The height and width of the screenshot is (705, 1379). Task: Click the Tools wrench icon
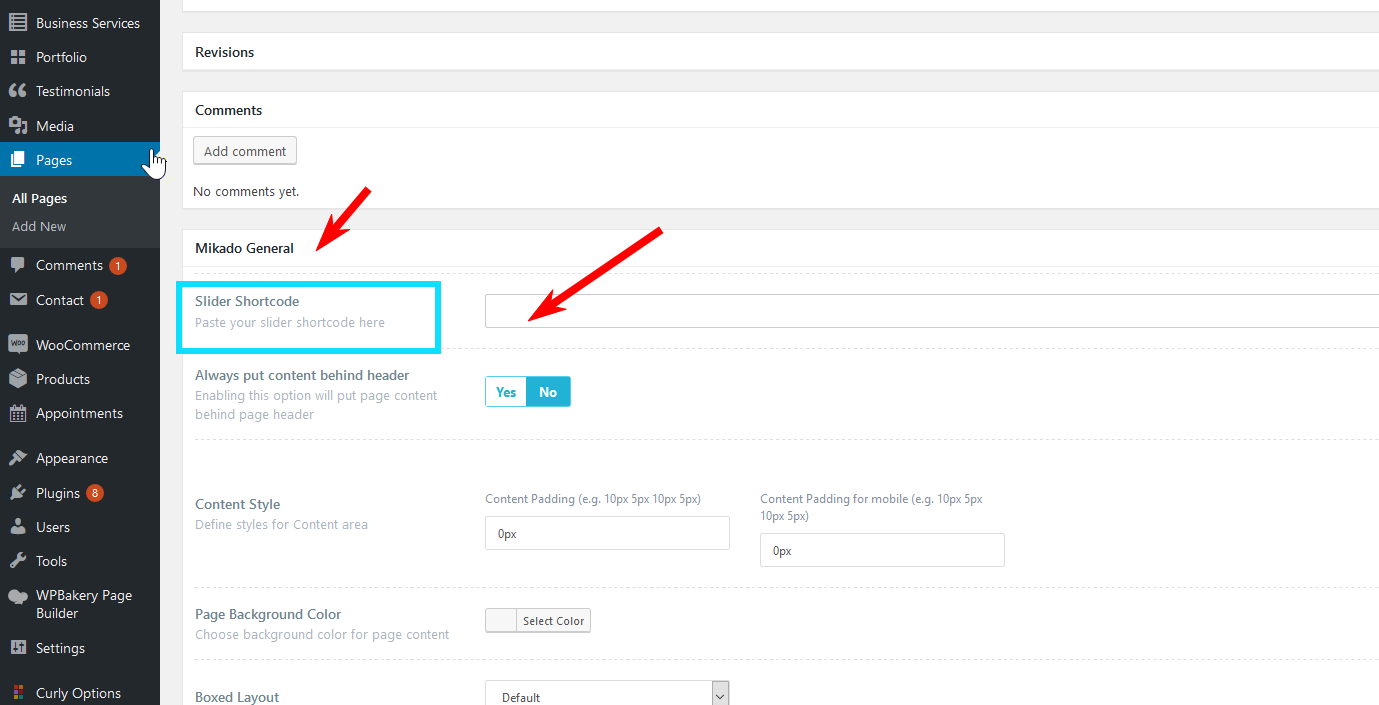pyautogui.click(x=18, y=561)
